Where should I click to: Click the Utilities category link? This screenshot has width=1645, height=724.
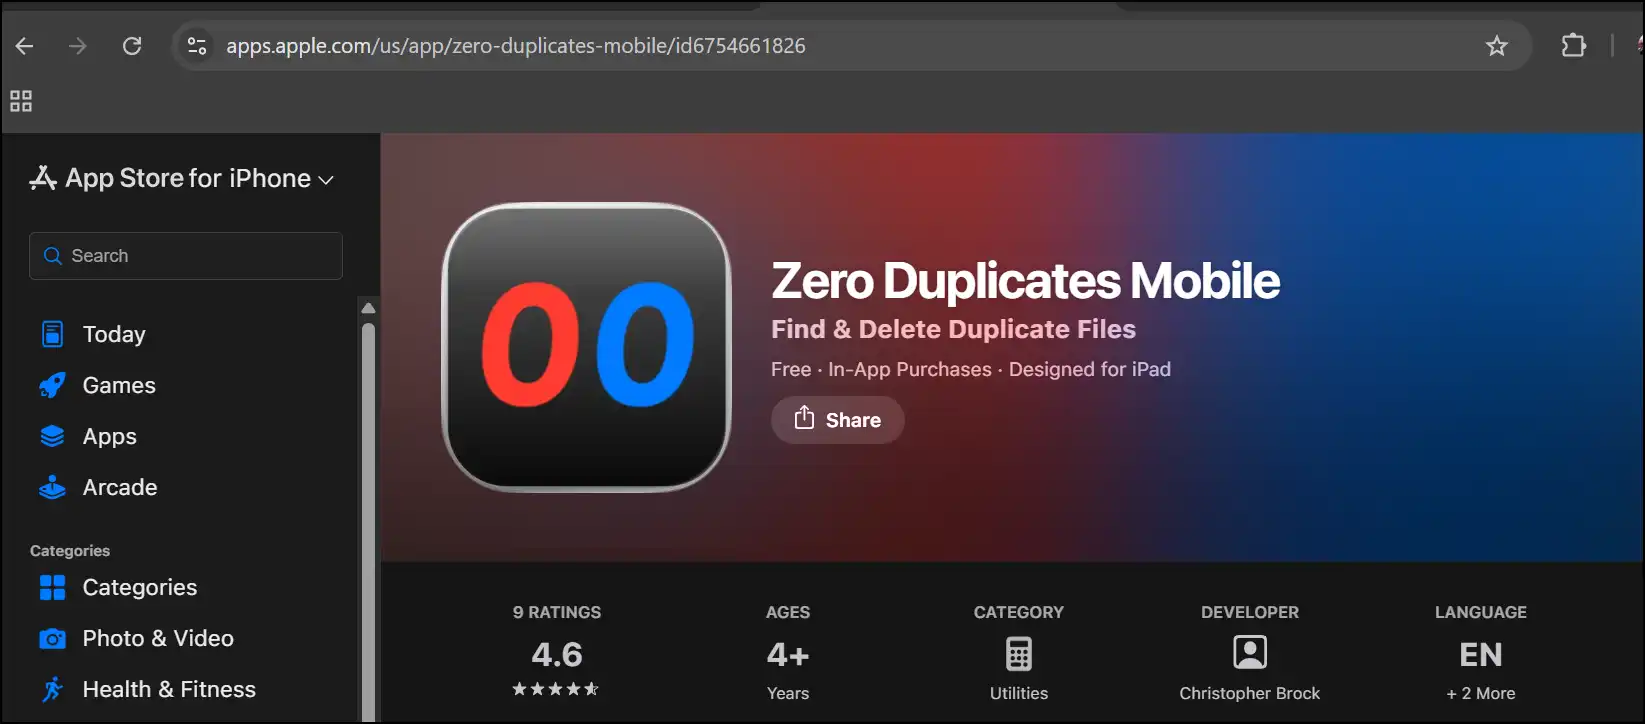pos(1019,693)
